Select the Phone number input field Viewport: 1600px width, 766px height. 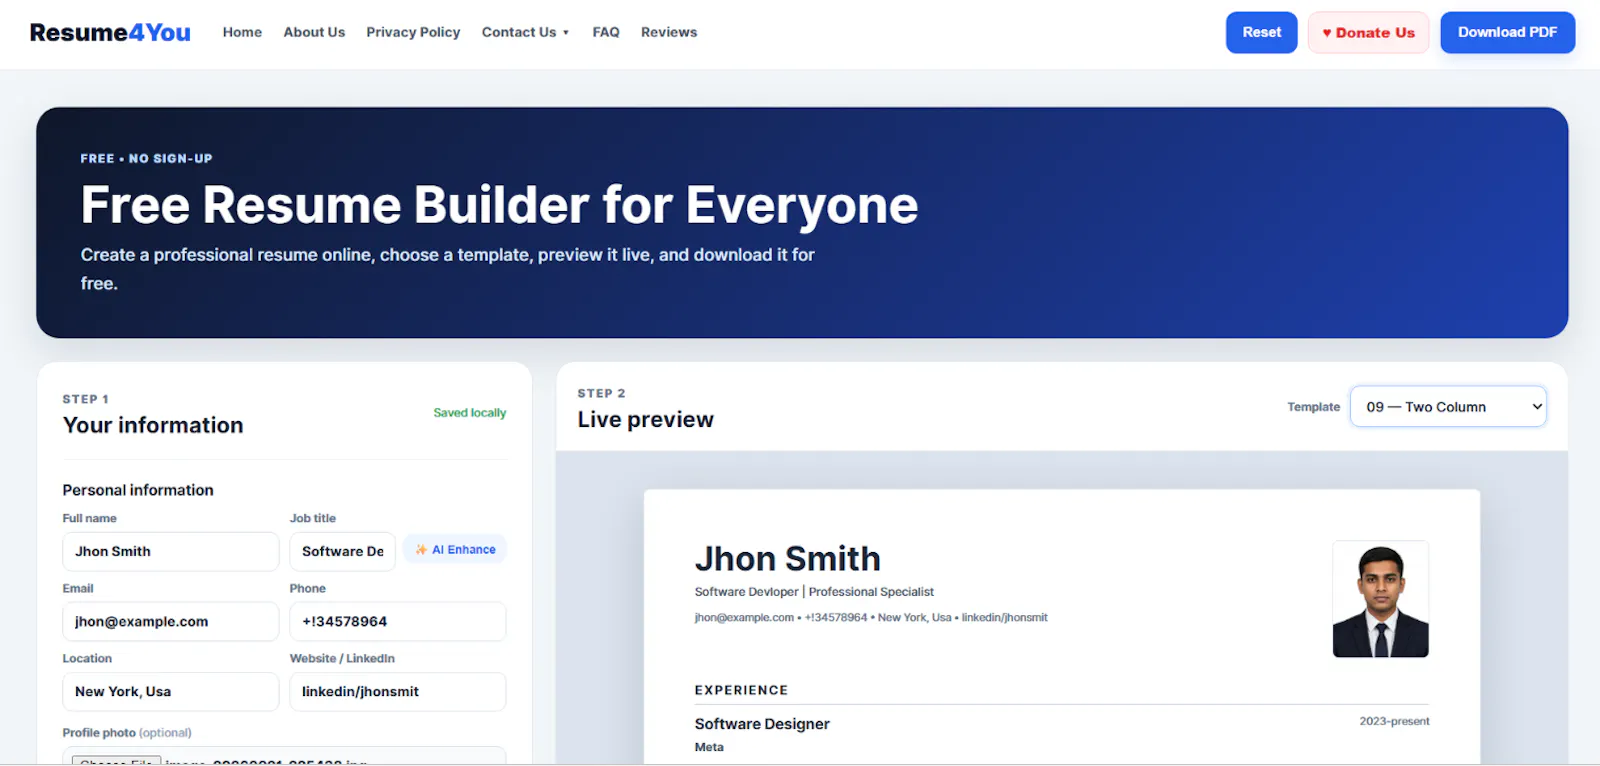tap(398, 621)
